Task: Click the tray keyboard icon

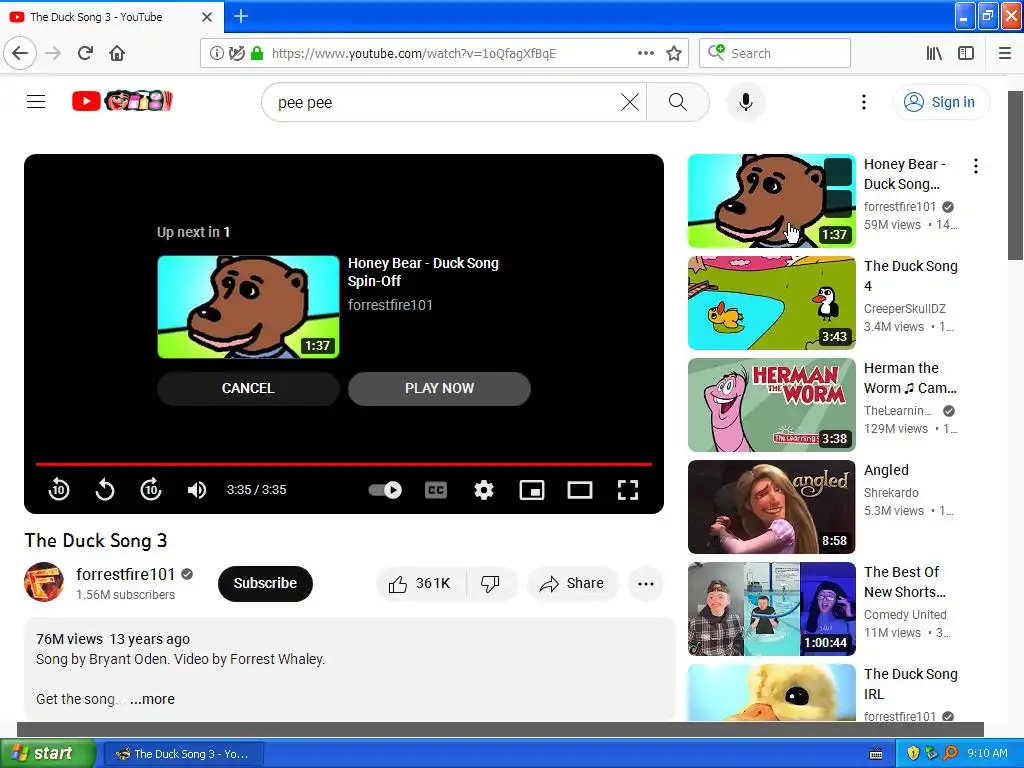Action: click(x=876, y=754)
